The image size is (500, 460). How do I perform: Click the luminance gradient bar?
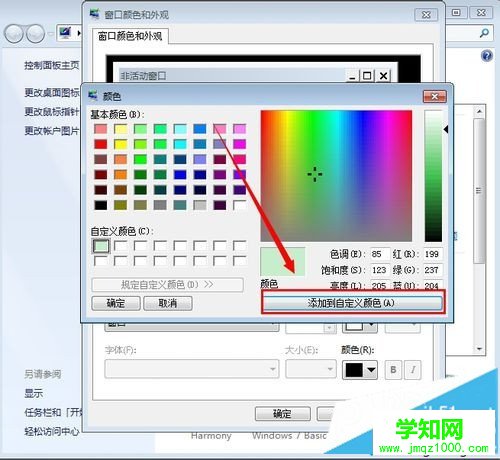click(x=433, y=176)
